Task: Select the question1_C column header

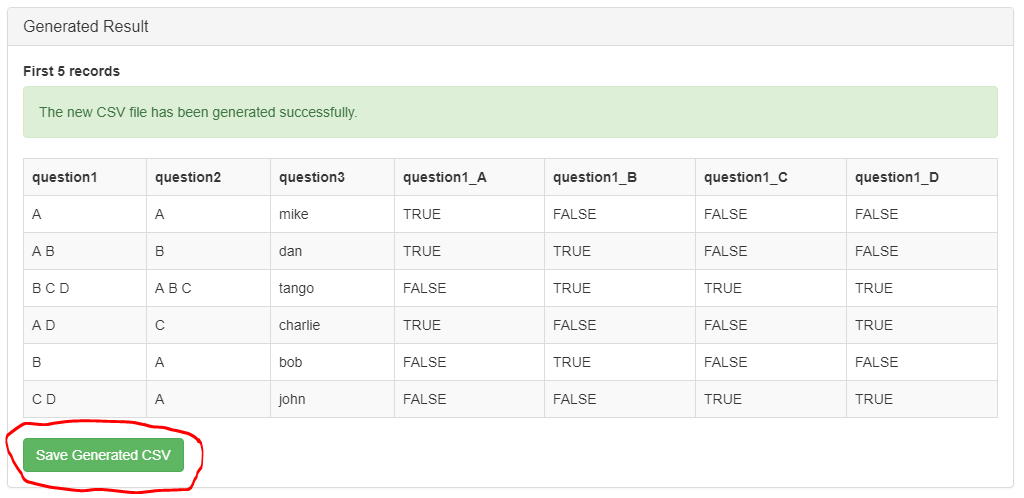Action: [x=746, y=177]
